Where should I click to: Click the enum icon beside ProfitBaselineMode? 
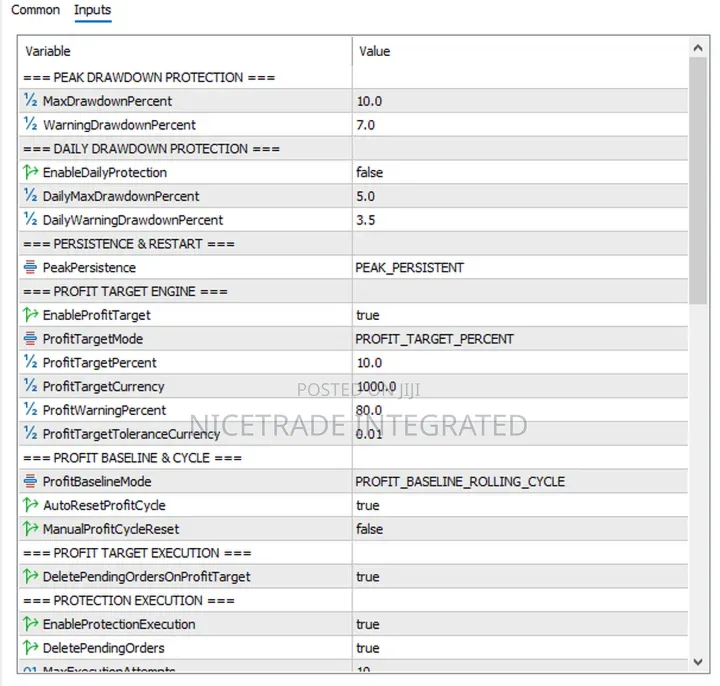(30, 481)
